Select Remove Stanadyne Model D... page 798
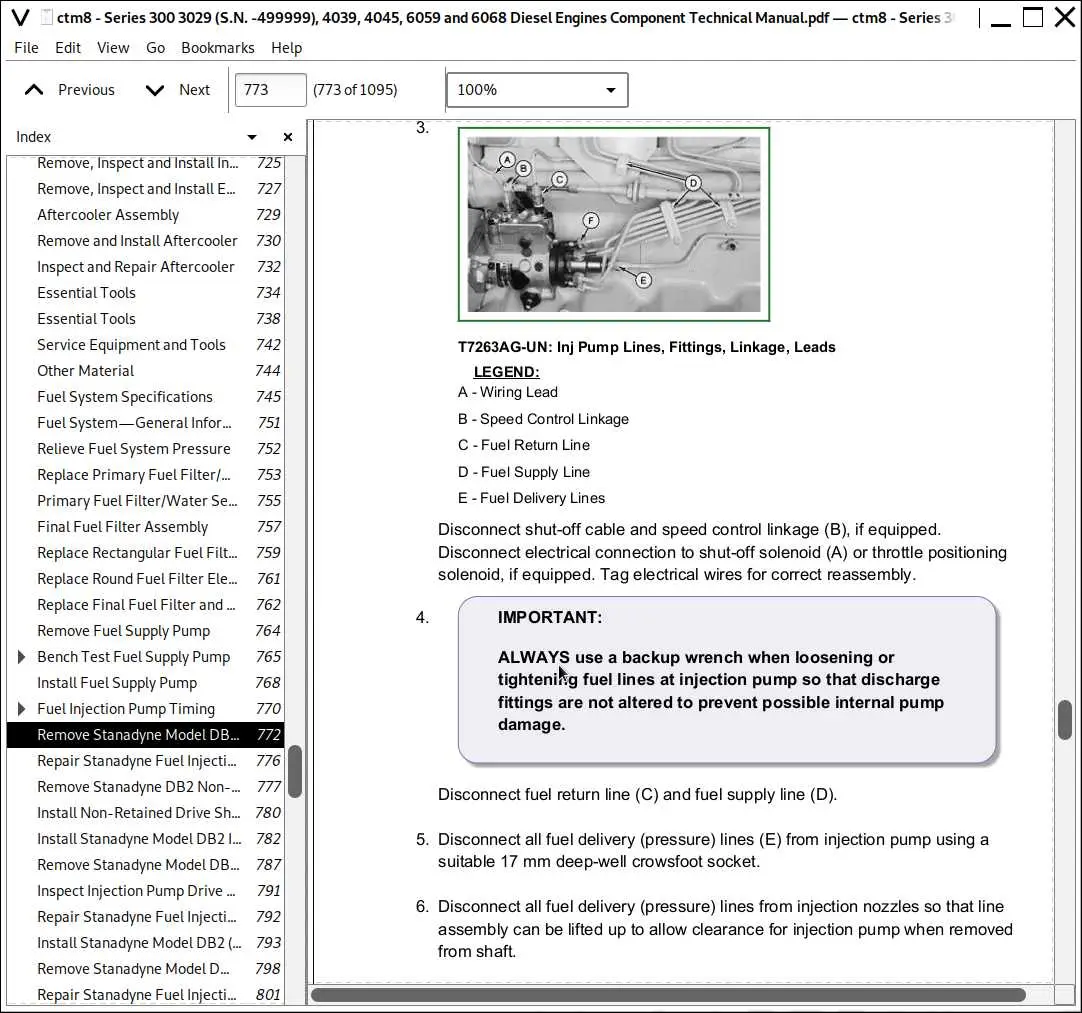The image size is (1082, 1013). tap(145, 969)
